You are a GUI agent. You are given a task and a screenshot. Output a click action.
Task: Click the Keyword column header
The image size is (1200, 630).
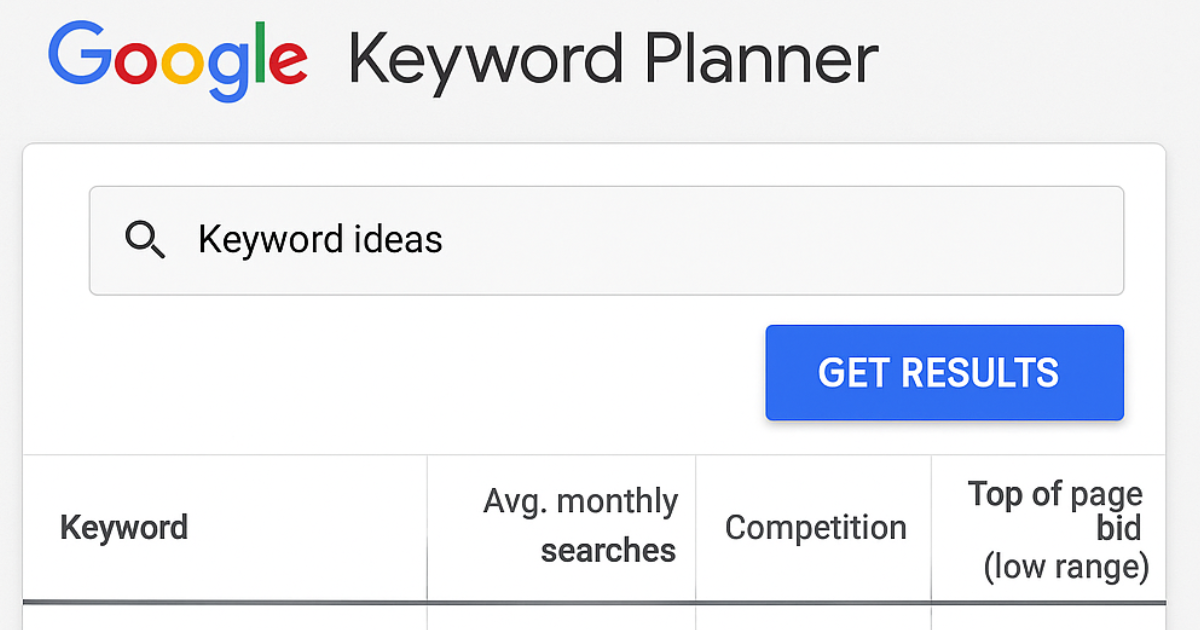(122, 528)
